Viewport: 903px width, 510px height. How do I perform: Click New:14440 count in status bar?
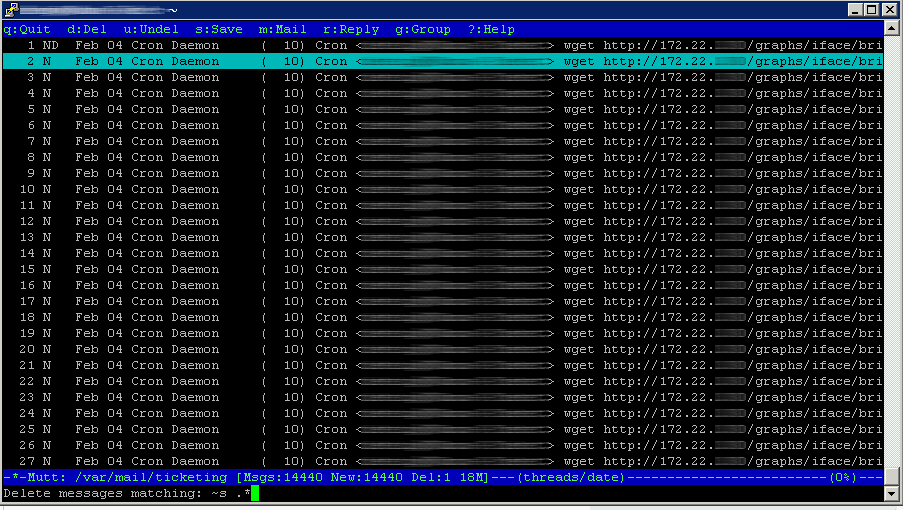pos(366,477)
